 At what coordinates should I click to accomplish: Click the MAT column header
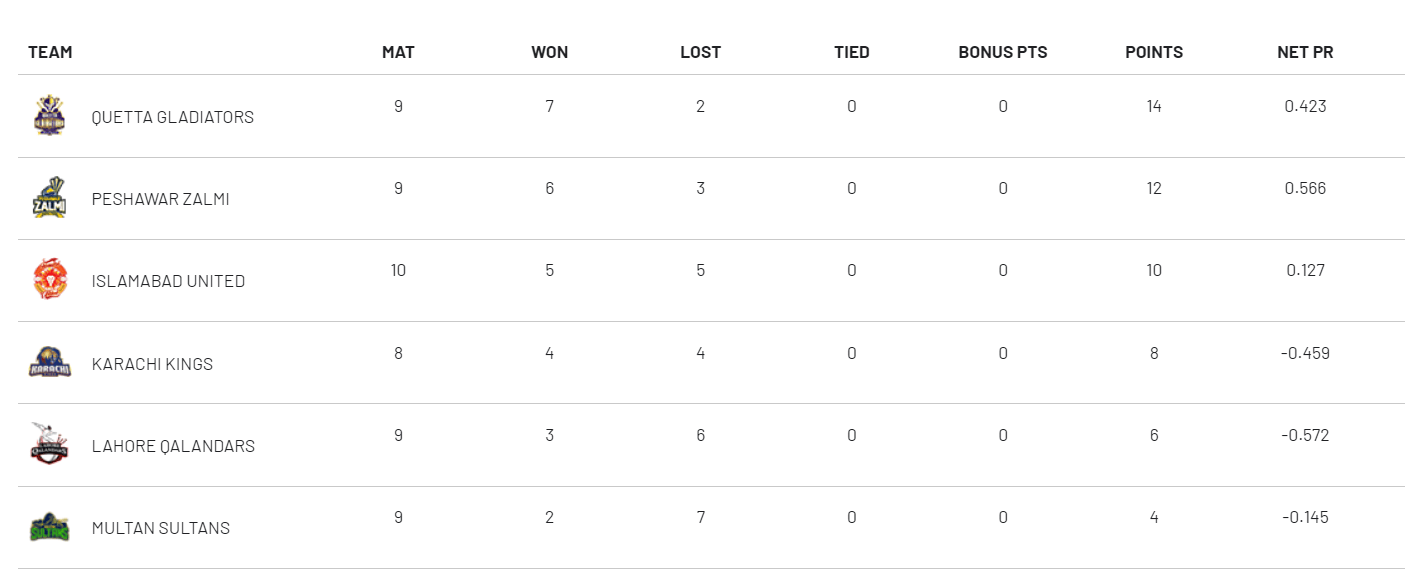[398, 52]
